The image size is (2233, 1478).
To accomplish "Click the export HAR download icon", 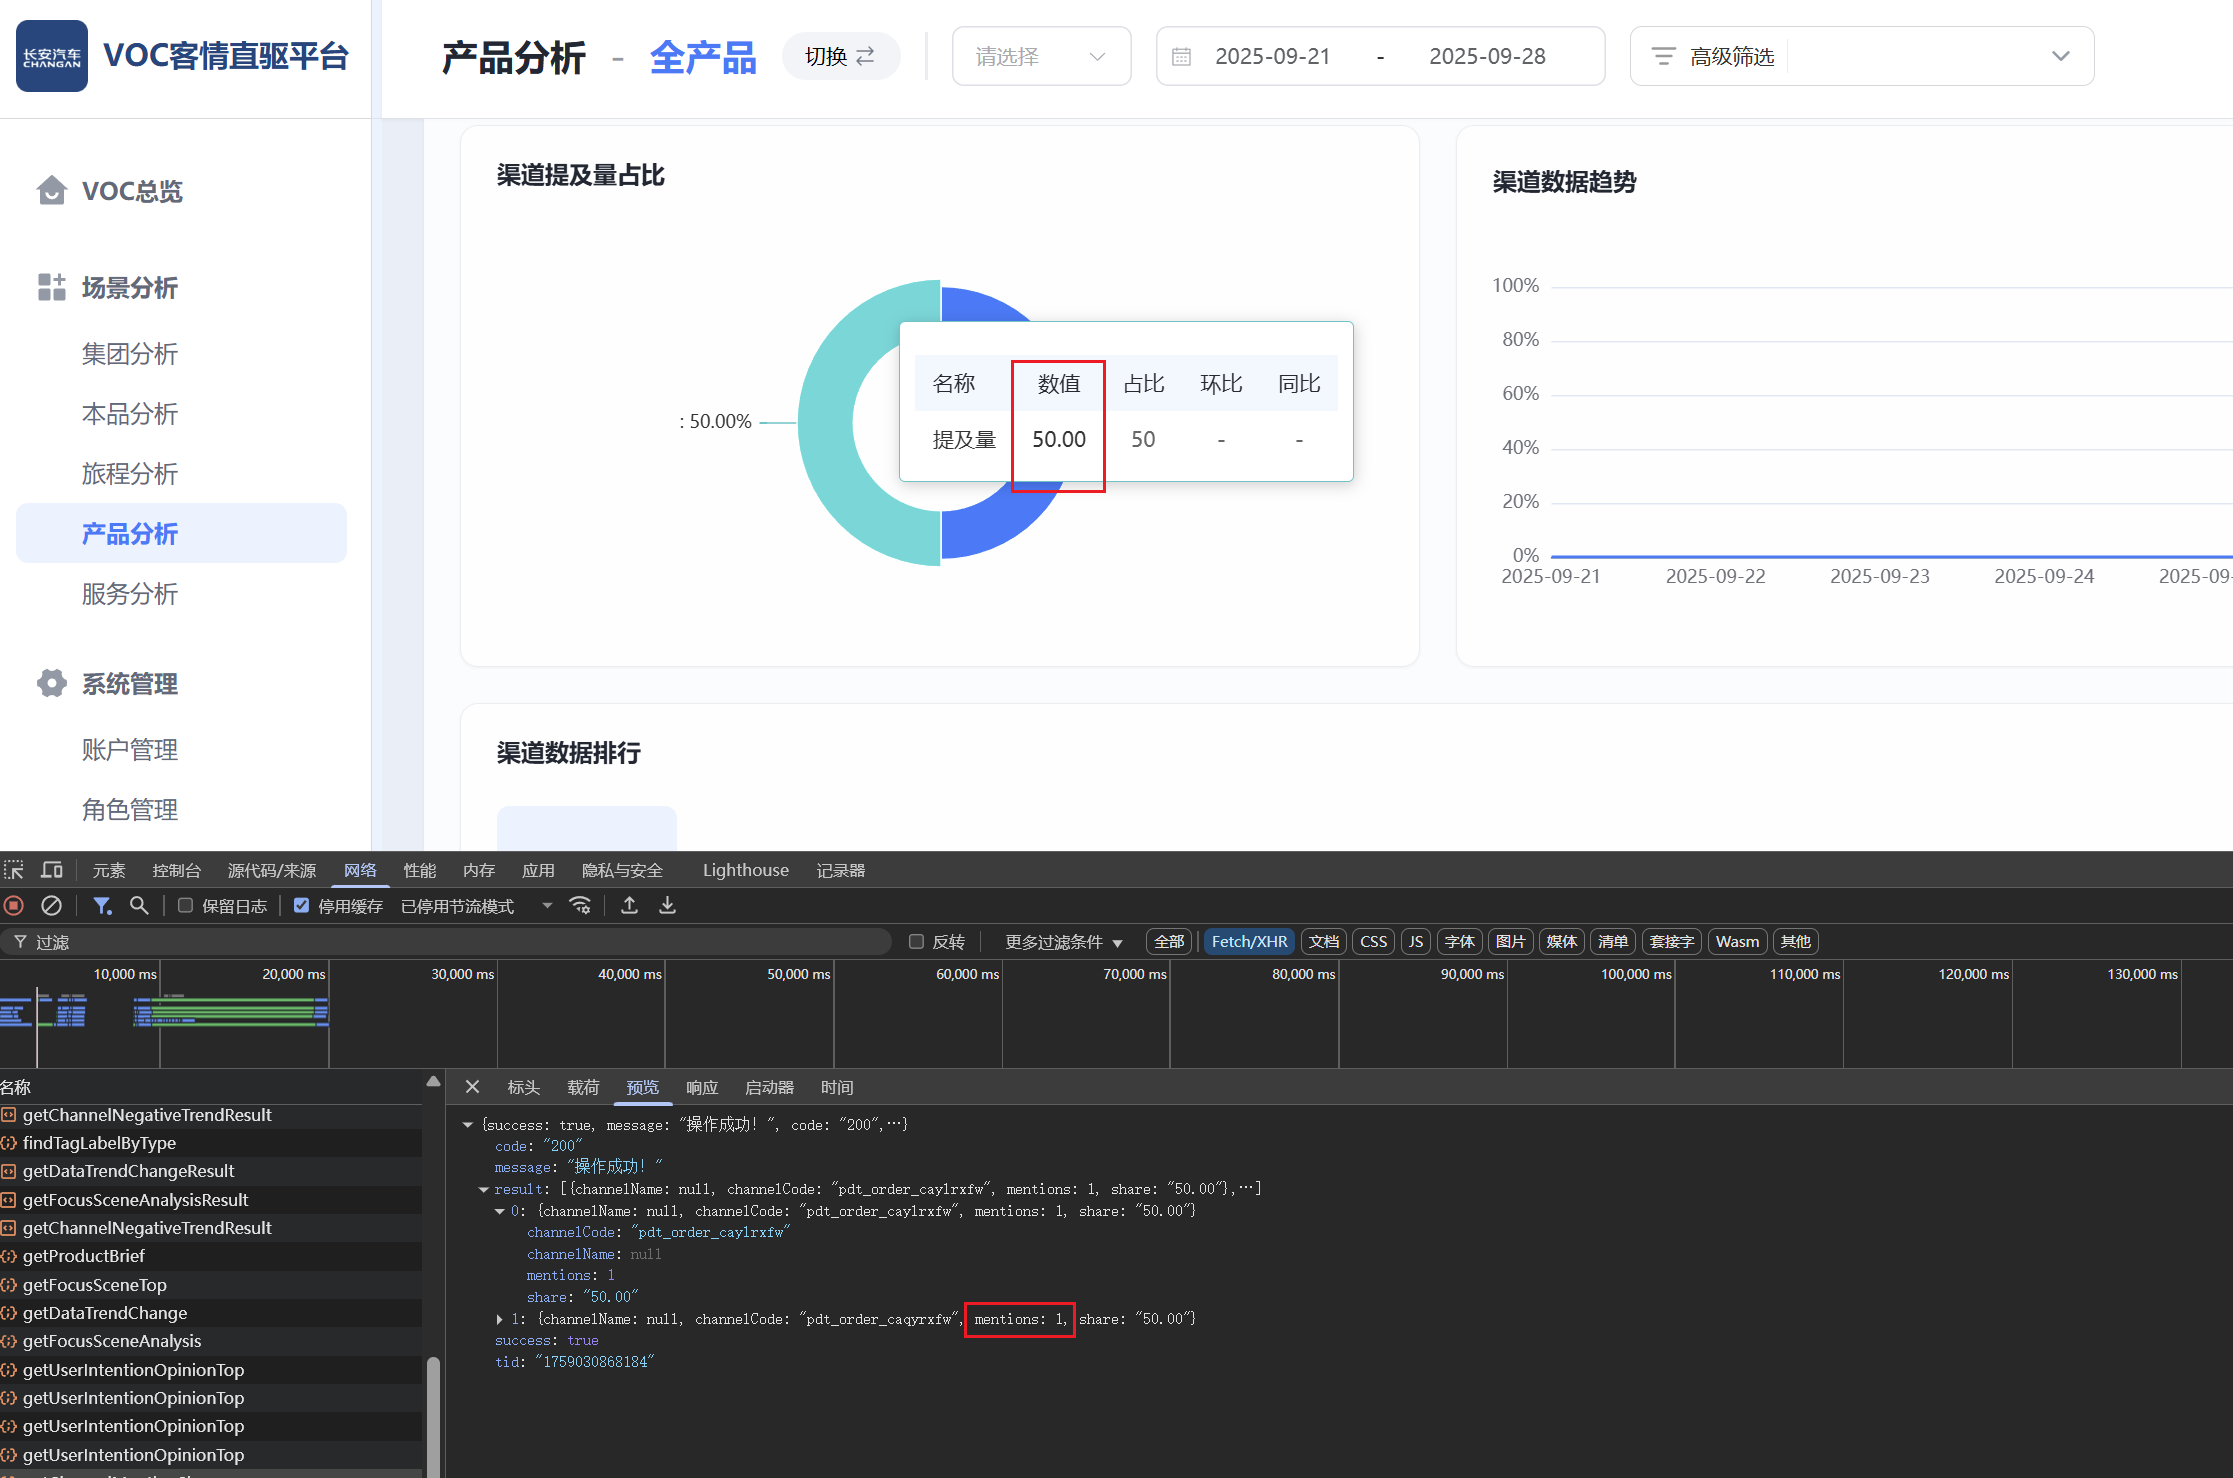I will 667,906.
